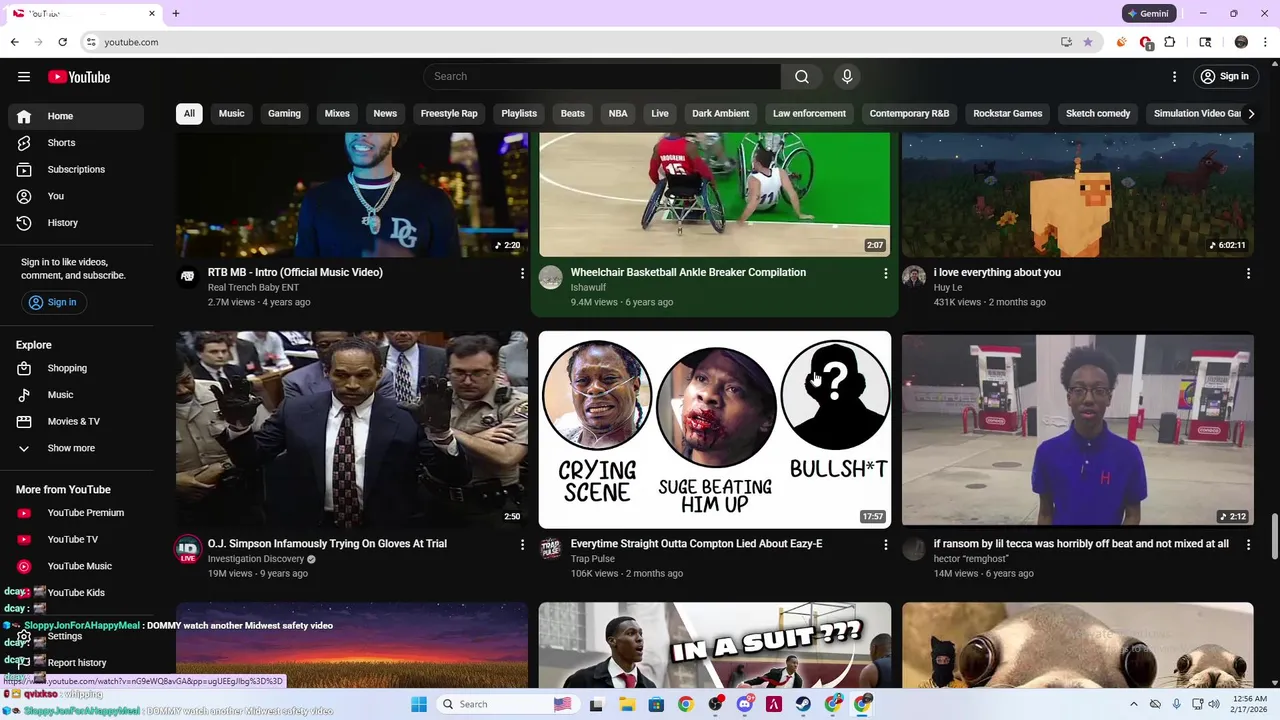Open options for Straight Outta Compton video

(x=885, y=545)
